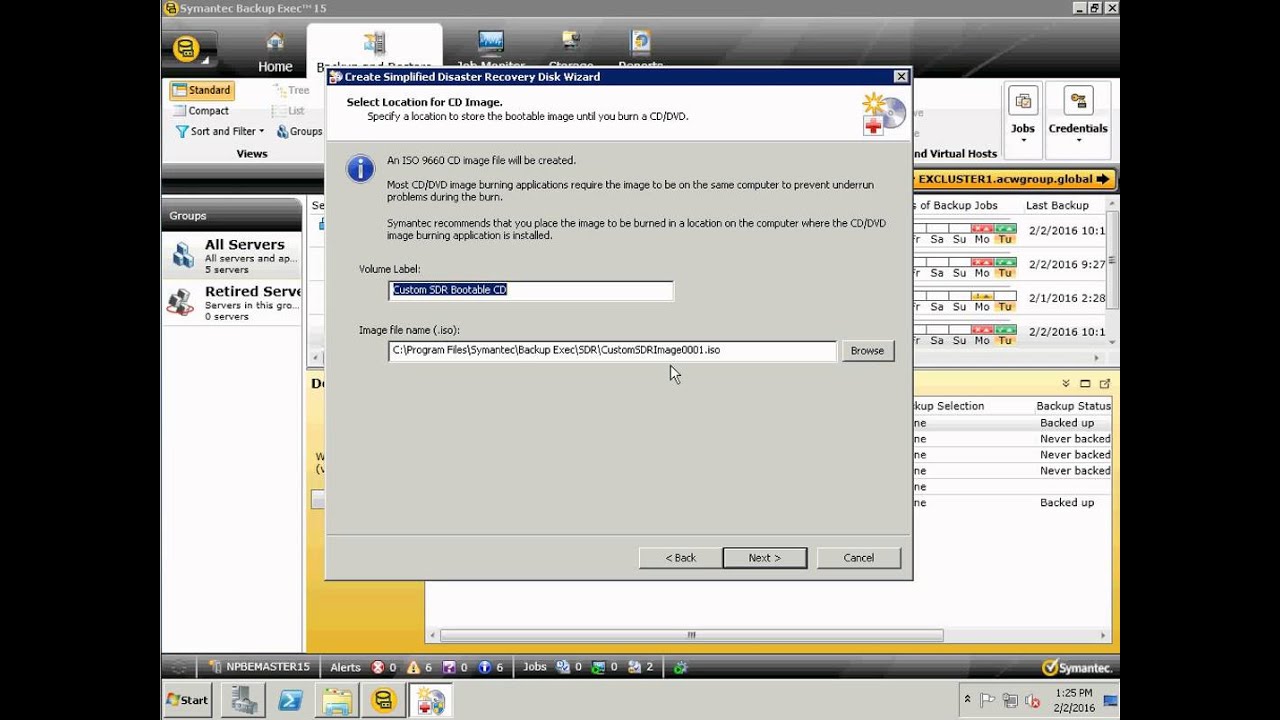Open the Home tab
This screenshot has width=1280, height=720.
coord(275,53)
